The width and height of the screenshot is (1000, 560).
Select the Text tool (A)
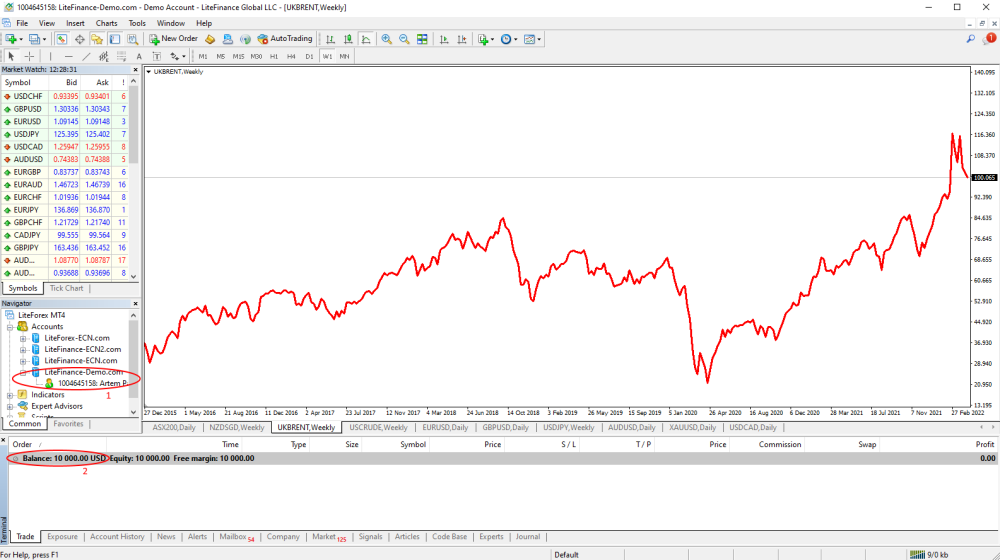coord(139,56)
